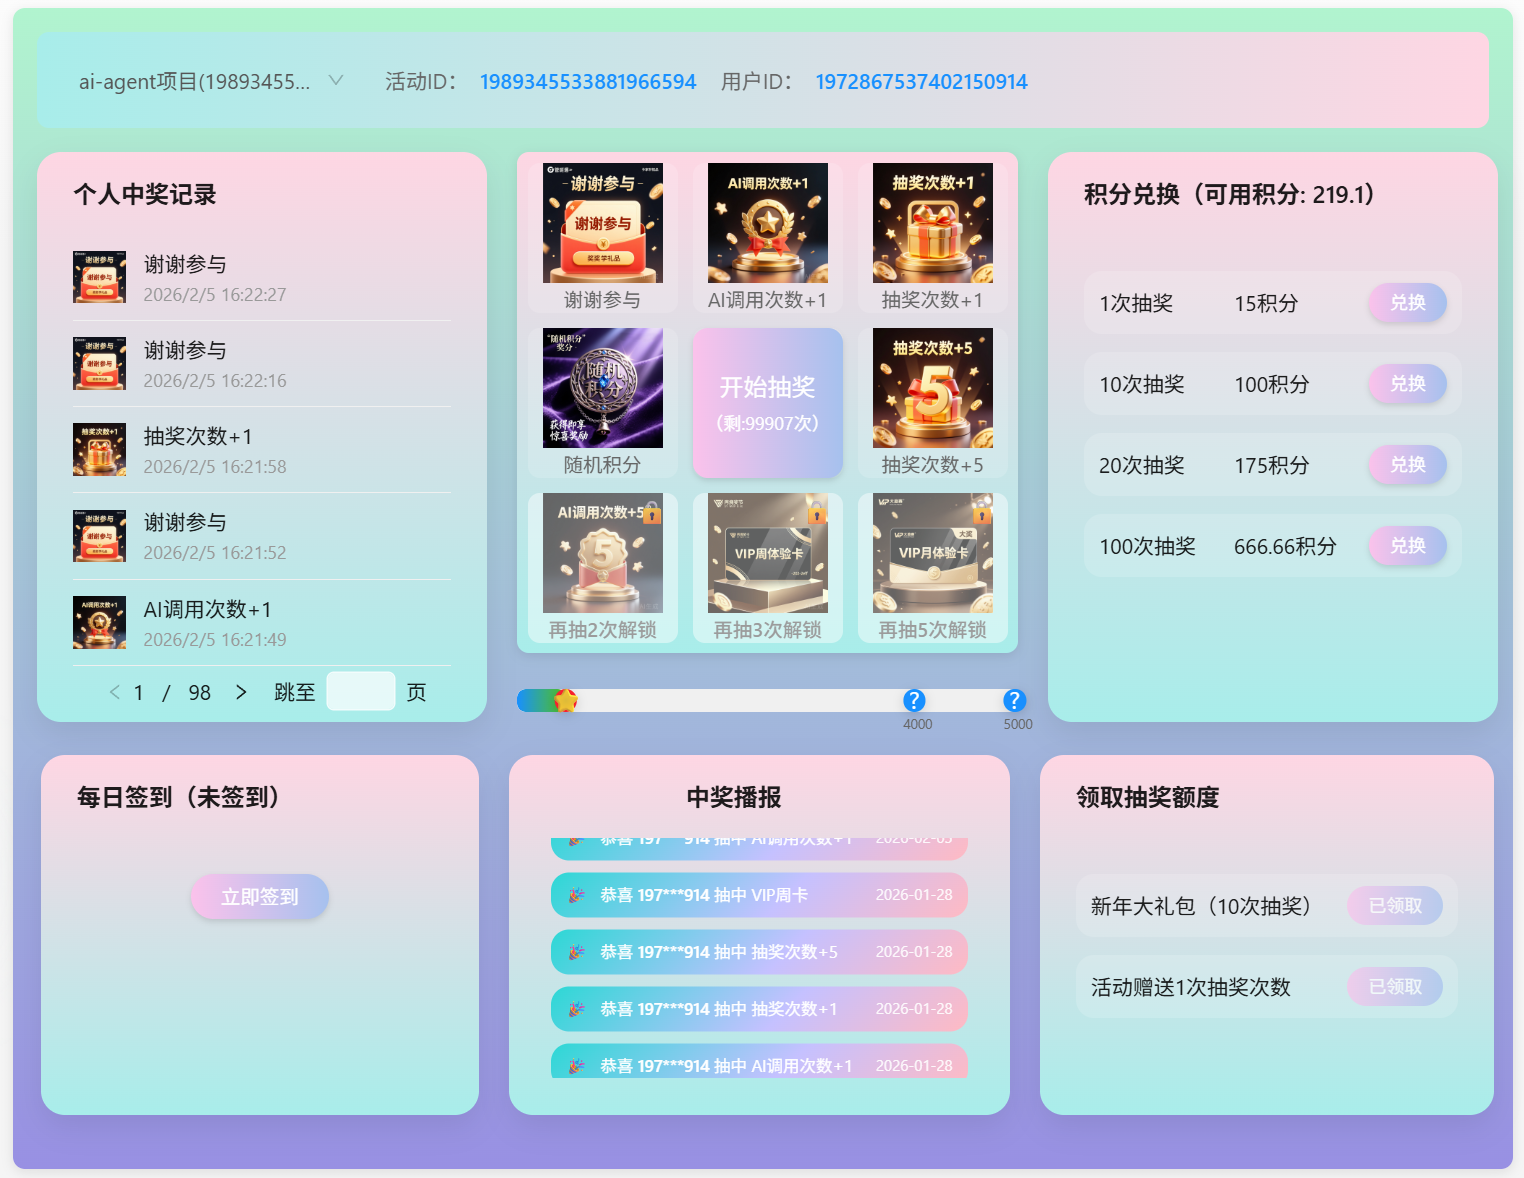Click the question mark icon at 4000 milestone
The image size is (1524, 1178).
915,700
